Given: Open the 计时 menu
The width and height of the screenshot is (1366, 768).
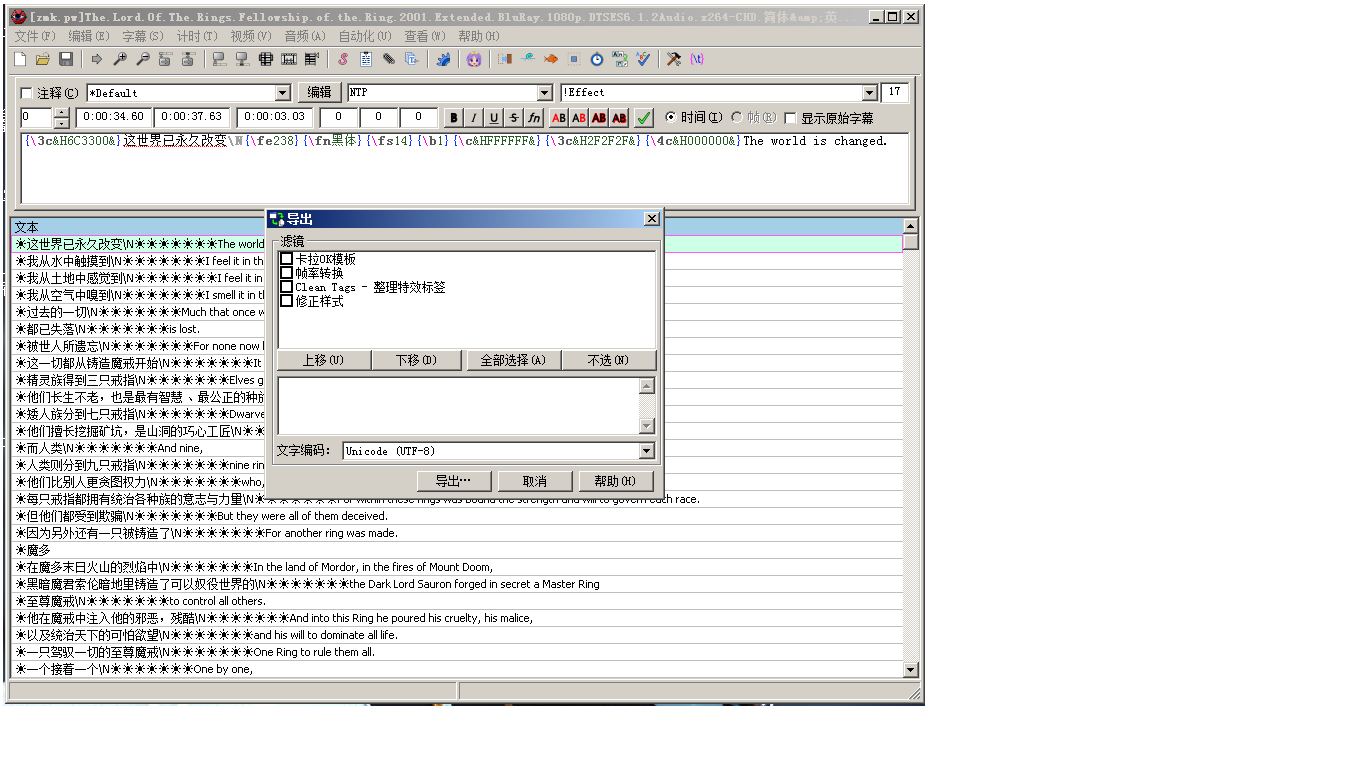Looking at the screenshot, I should (x=197, y=36).
